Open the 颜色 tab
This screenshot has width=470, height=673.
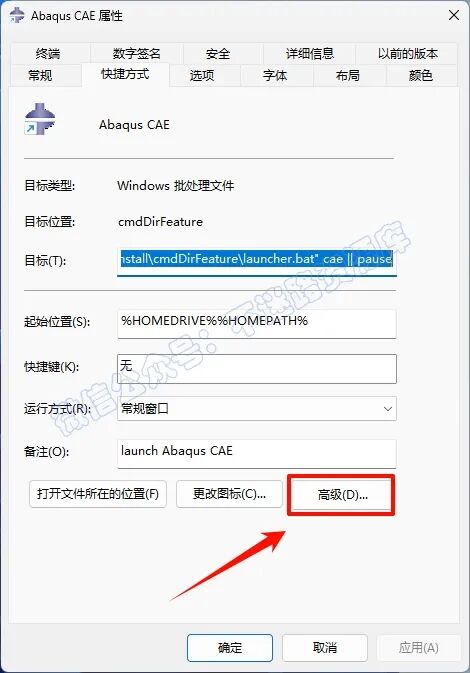[421, 76]
